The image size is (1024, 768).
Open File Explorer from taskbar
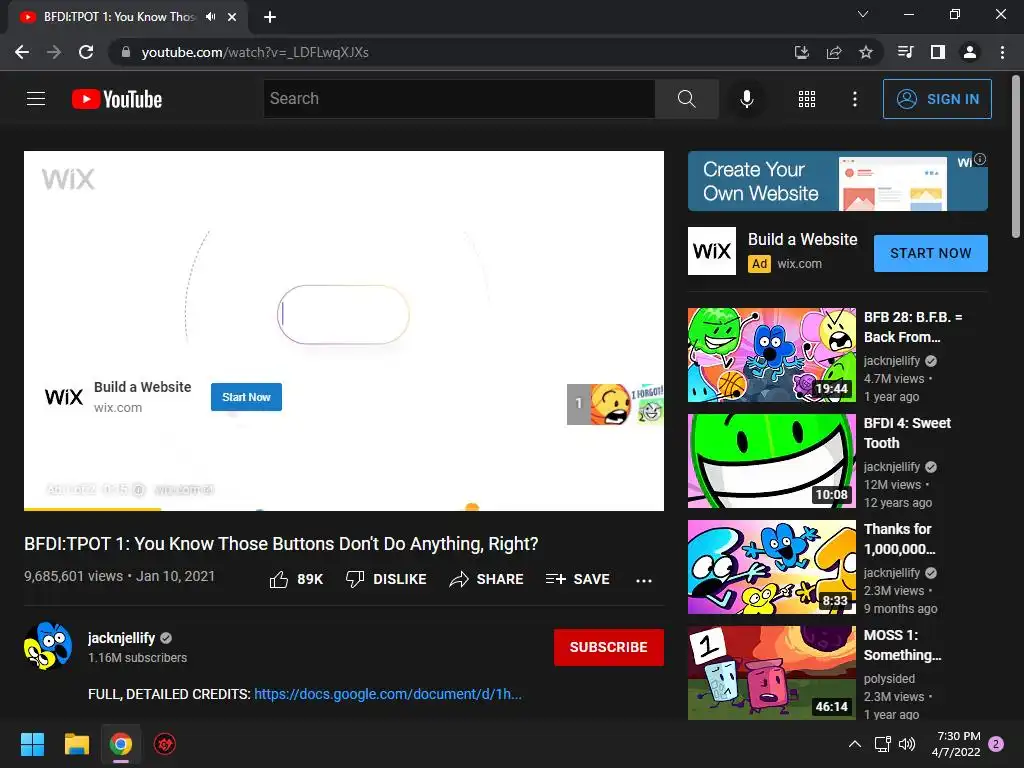point(76,744)
